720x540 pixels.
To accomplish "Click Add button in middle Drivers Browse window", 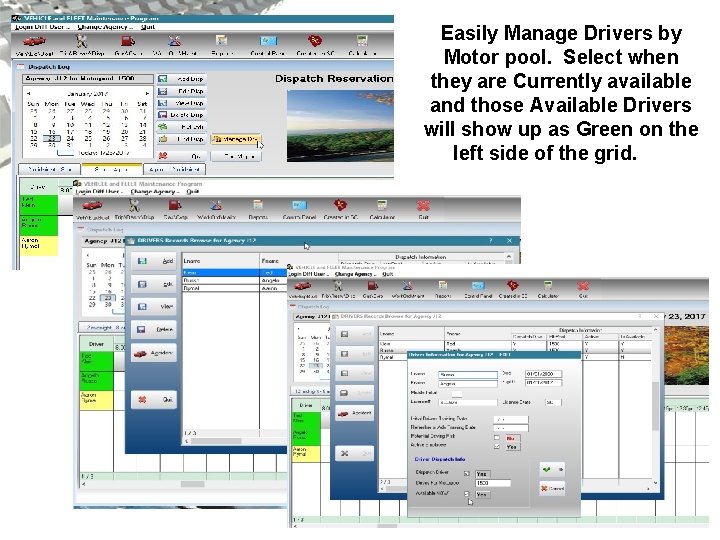I will tap(154, 261).
